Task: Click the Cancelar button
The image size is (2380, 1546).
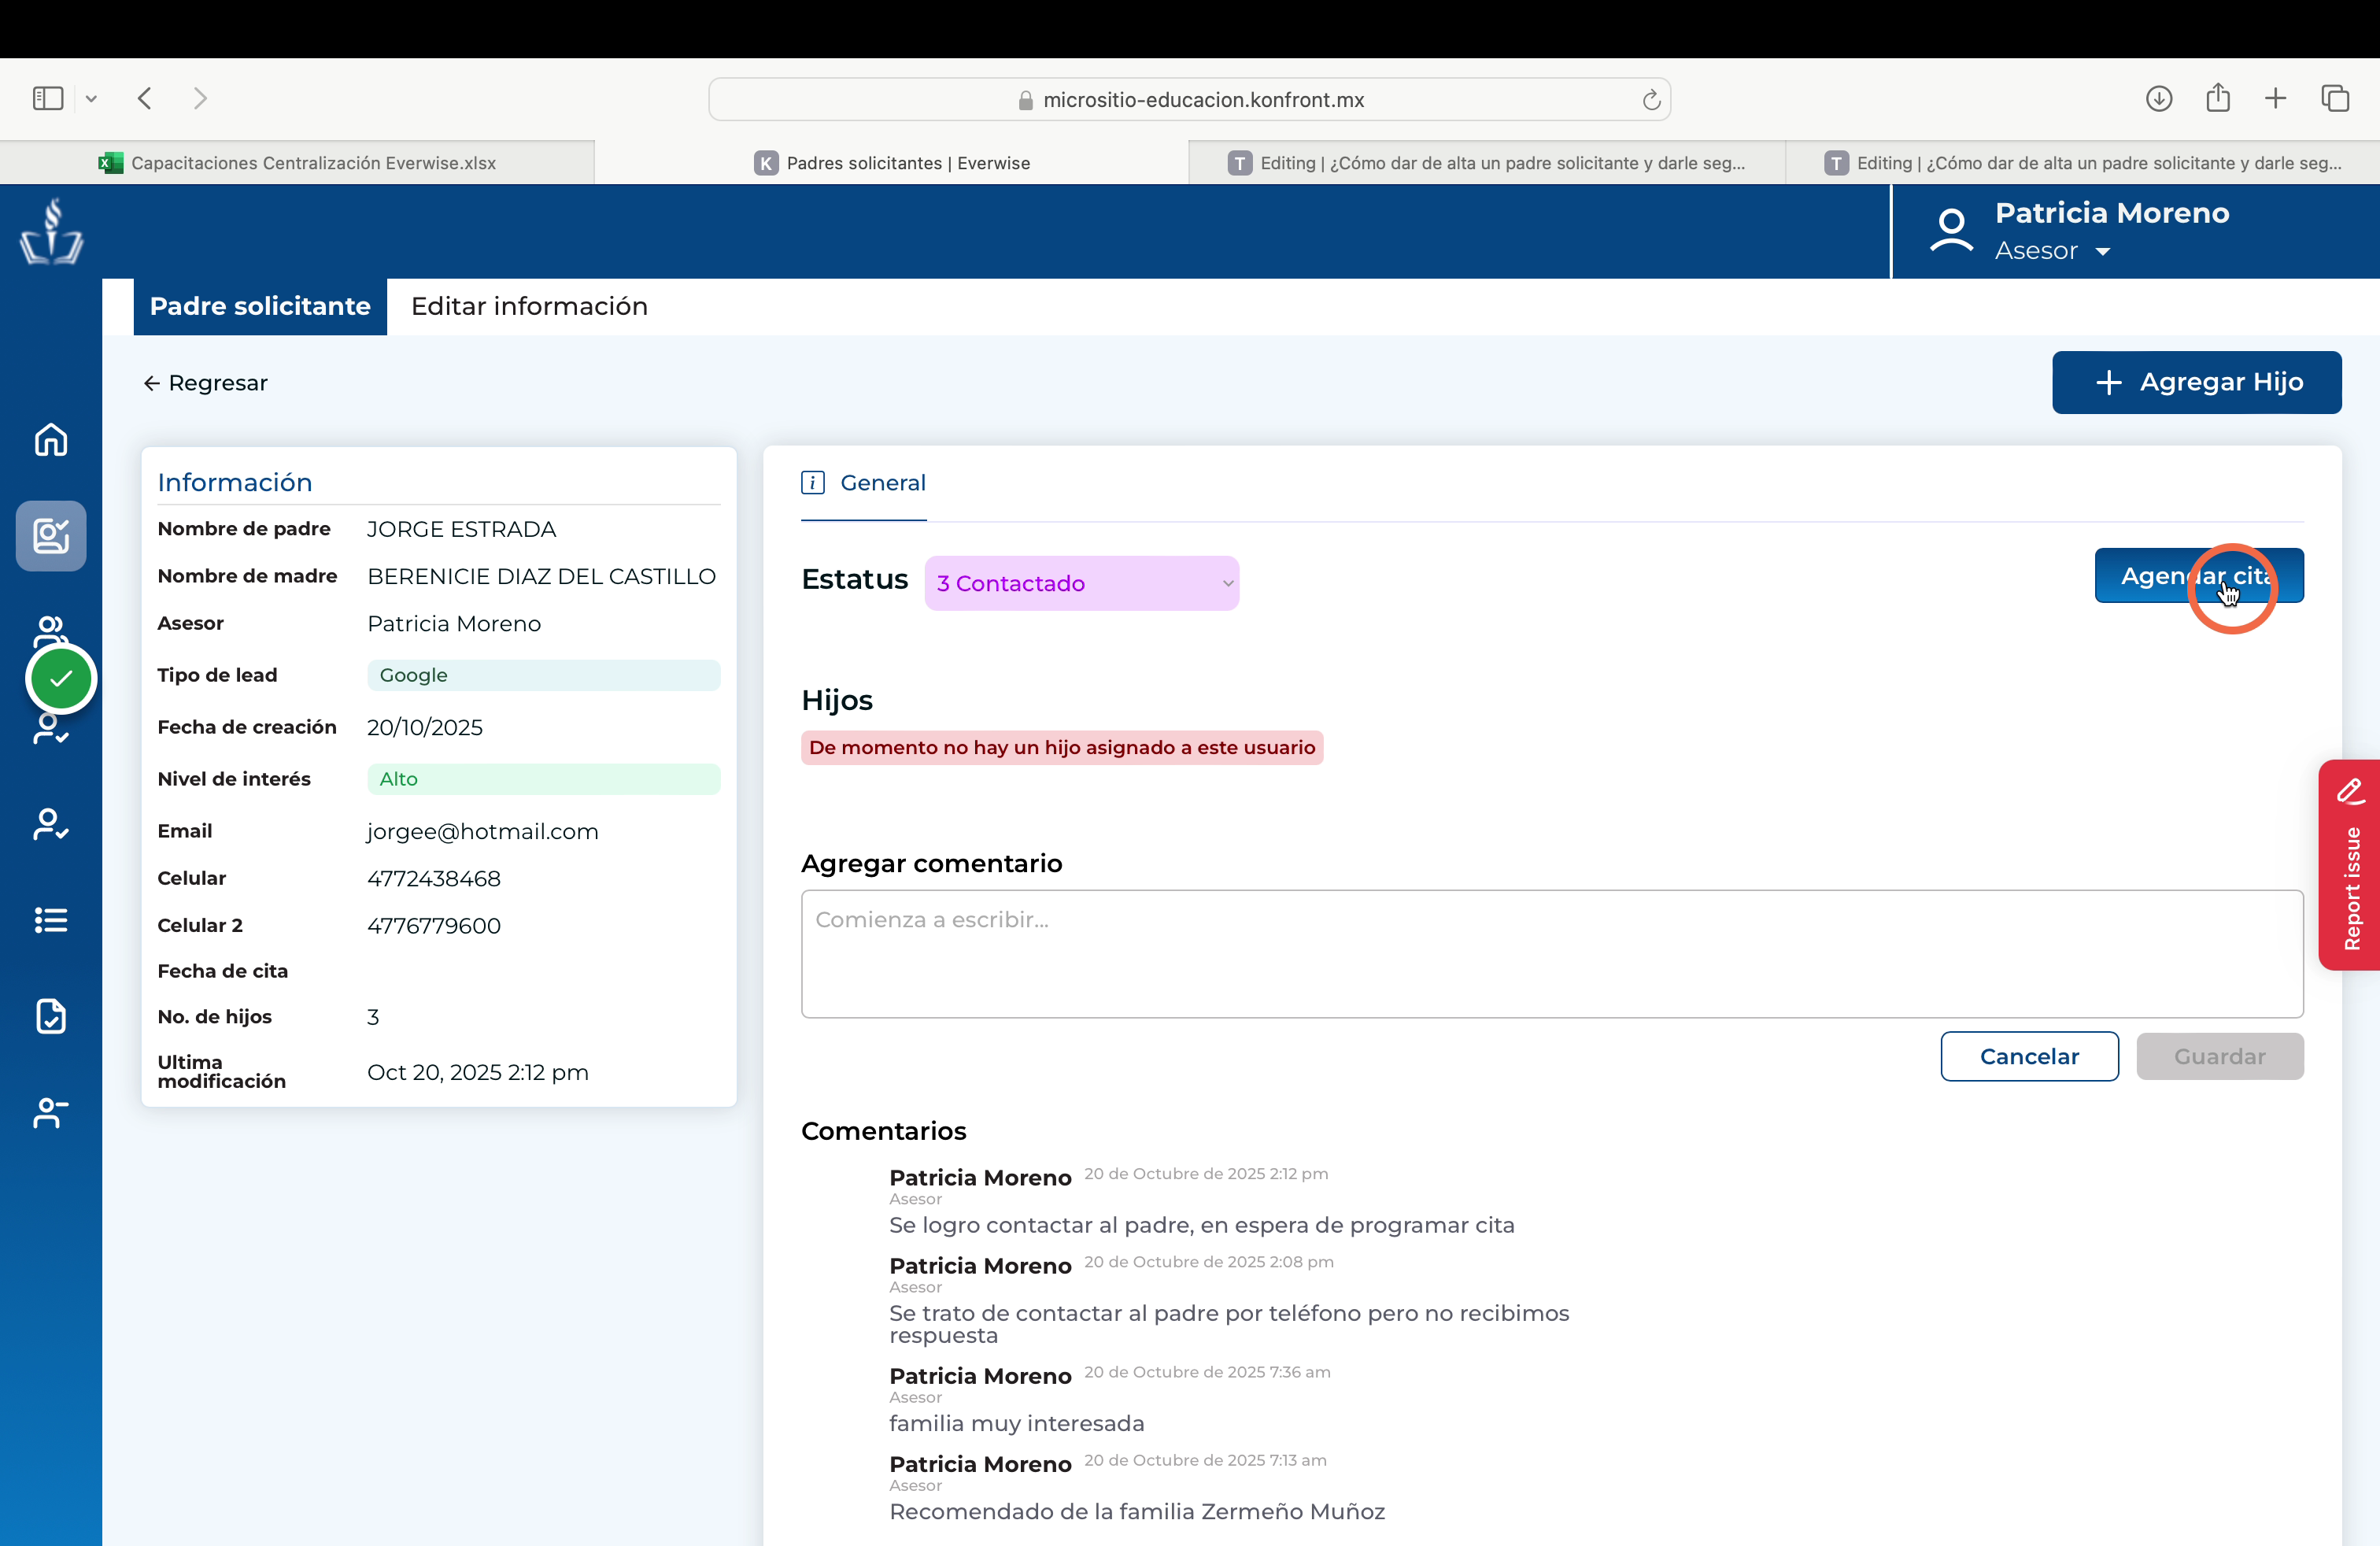Action: pos(2029,1056)
